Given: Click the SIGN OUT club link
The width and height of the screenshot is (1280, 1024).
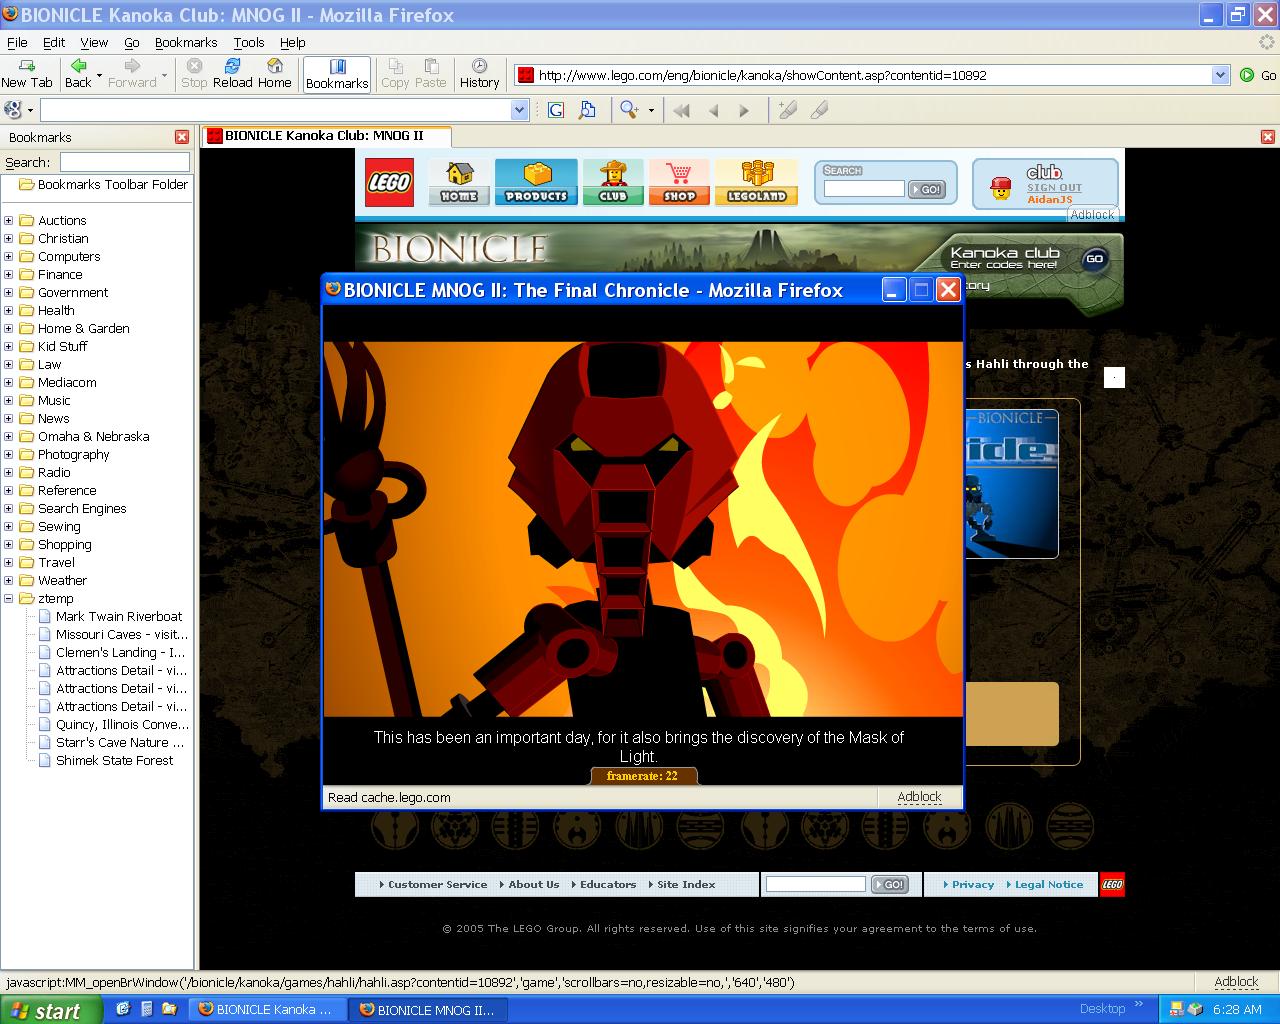Looking at the screenshot, I should coord(1054,187).
